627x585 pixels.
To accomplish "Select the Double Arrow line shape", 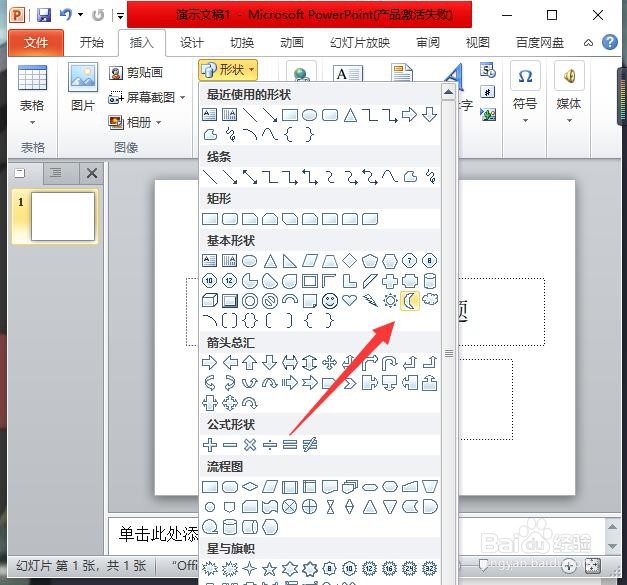I will point(250,177).
